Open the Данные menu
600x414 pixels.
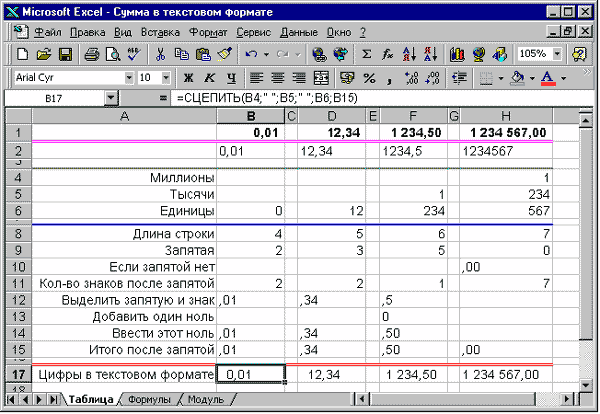pos(299,33)
